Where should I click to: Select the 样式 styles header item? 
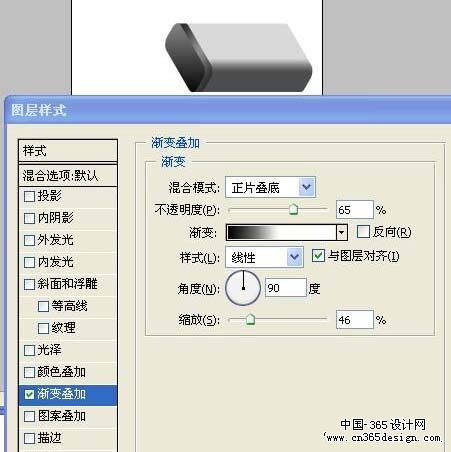point(68,151)
